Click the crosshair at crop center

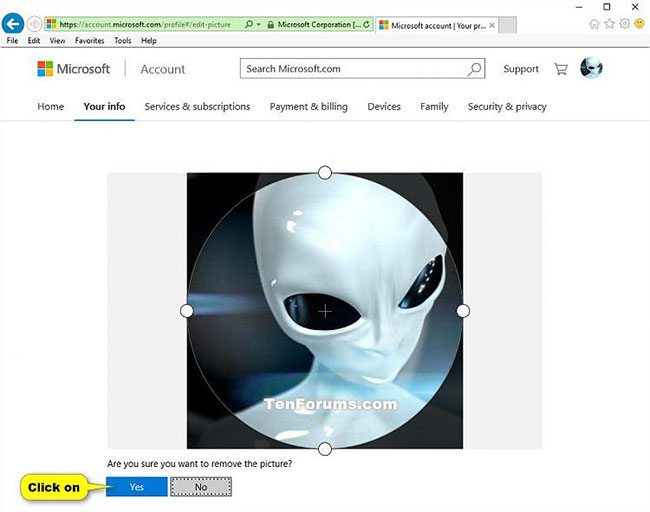pos(325,311)
